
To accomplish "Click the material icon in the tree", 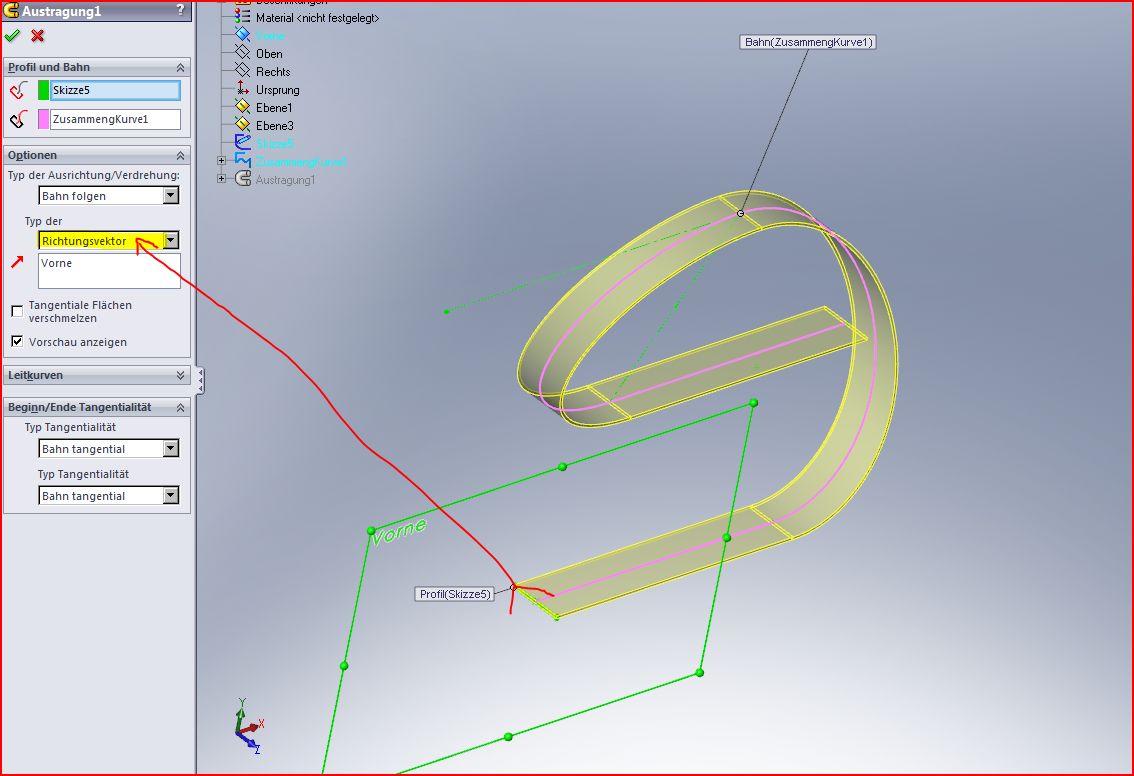I will click(242, 16).
